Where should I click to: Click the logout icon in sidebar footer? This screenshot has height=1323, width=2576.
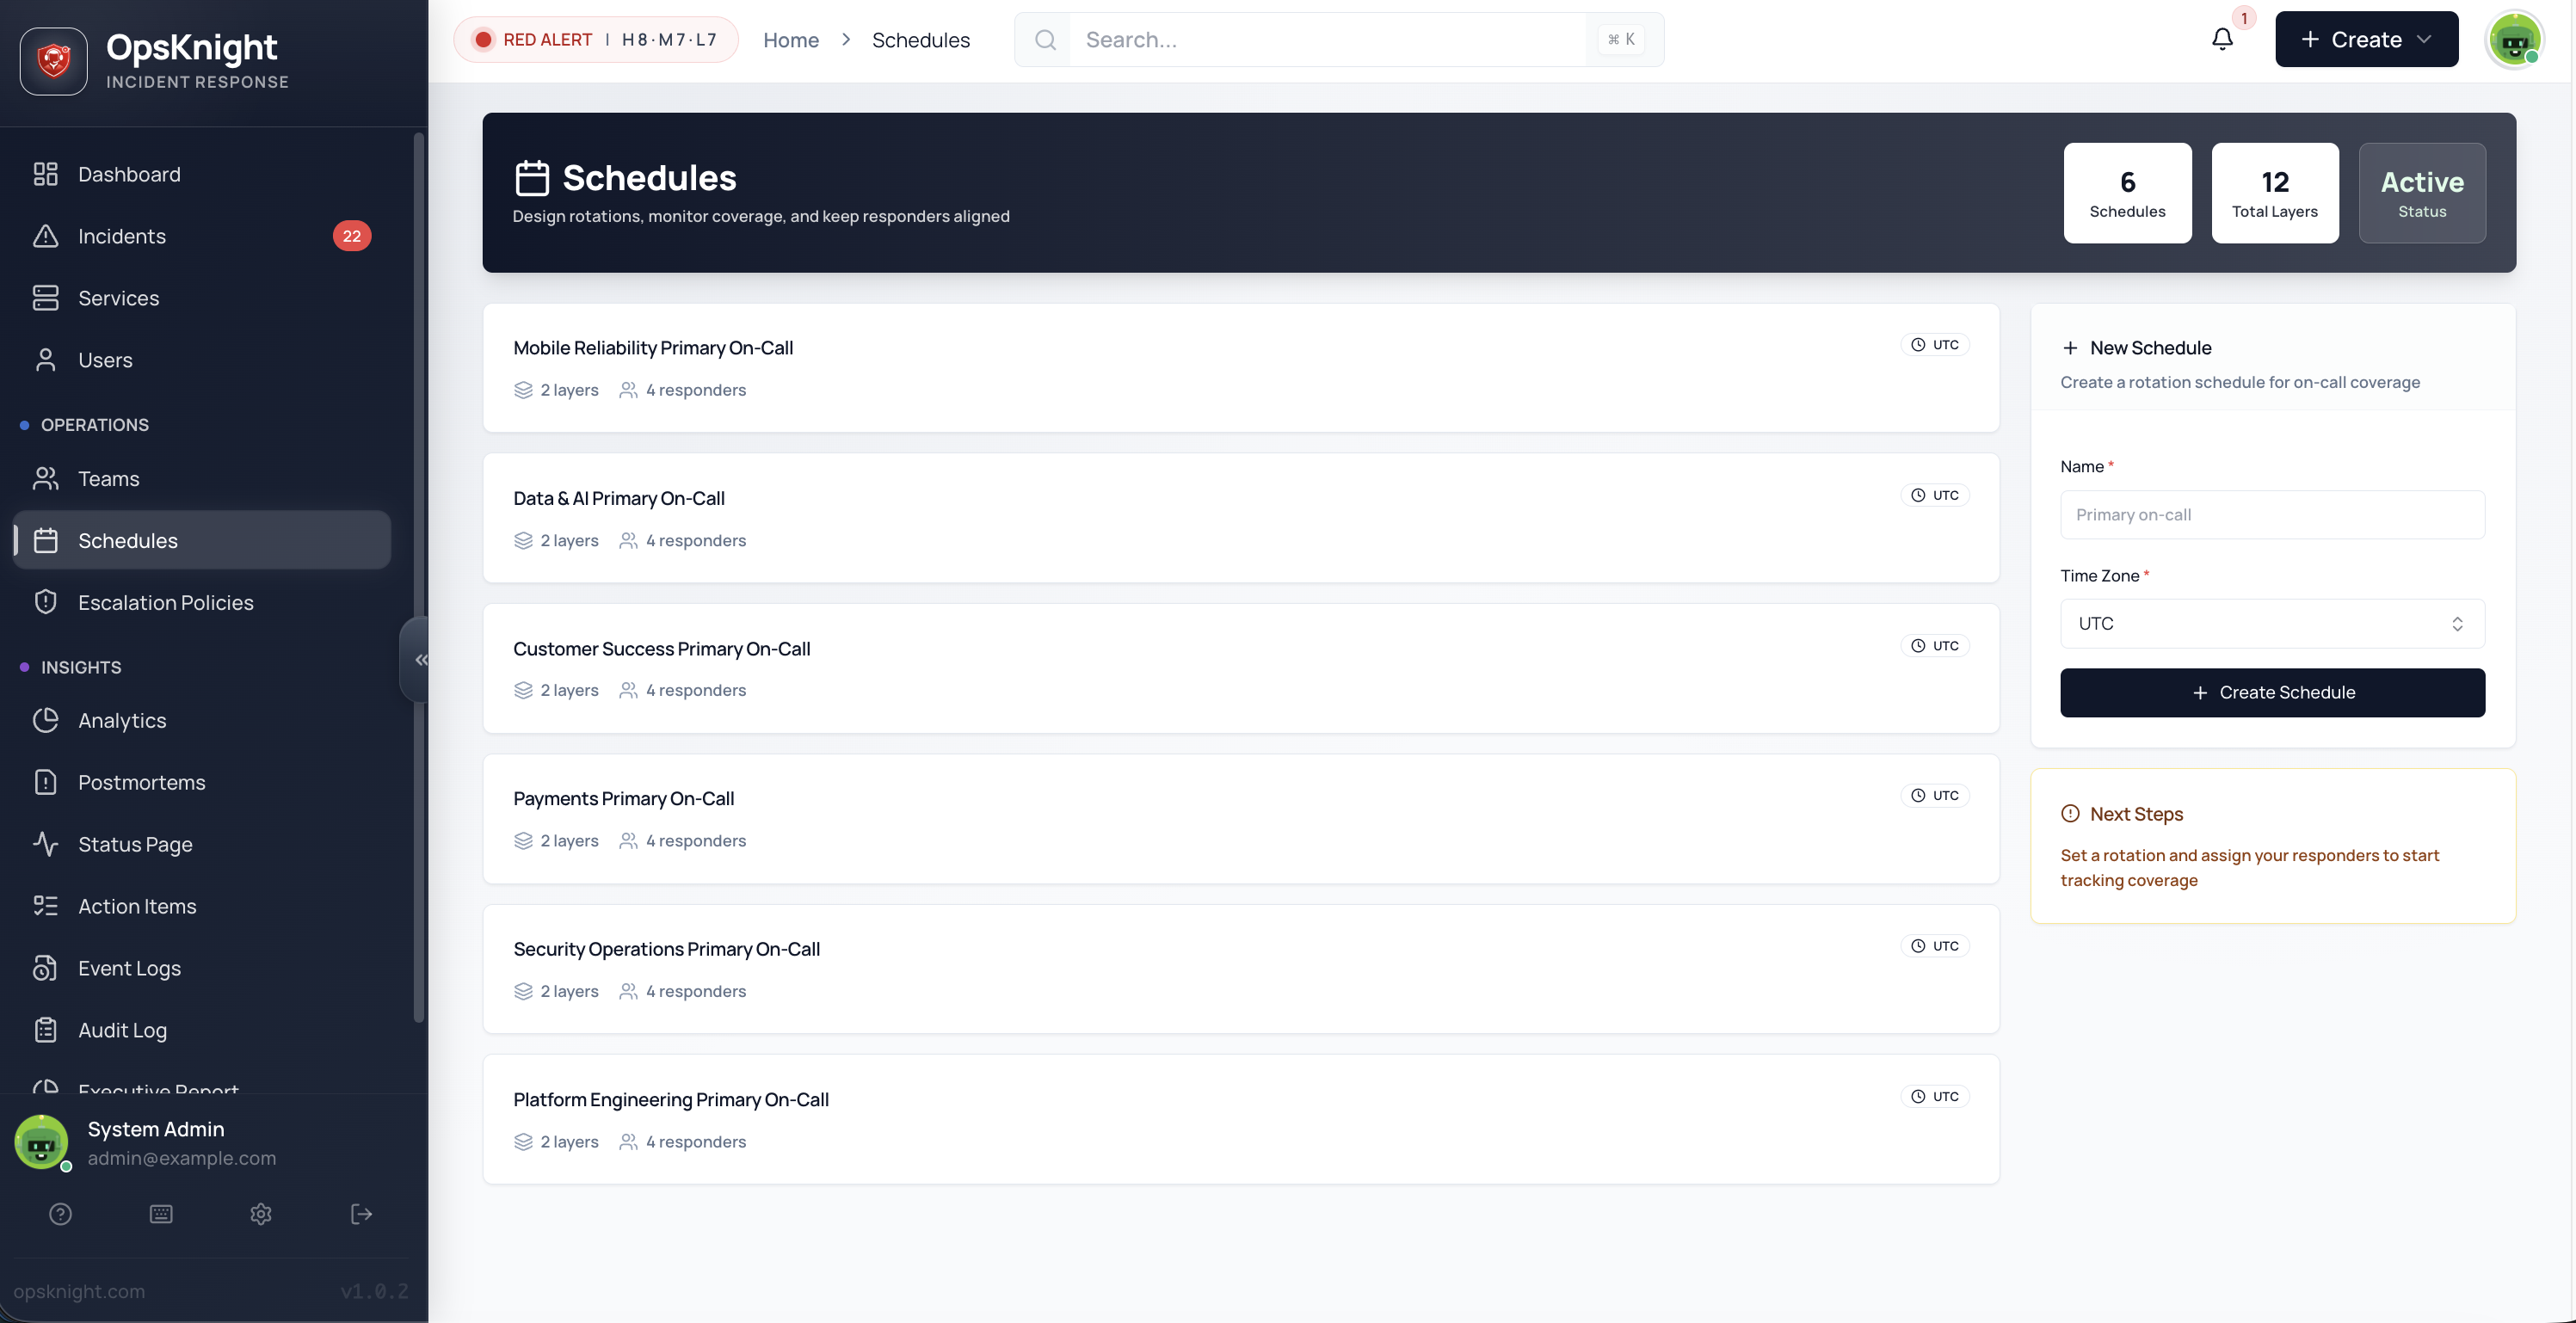click(361, 1213)
